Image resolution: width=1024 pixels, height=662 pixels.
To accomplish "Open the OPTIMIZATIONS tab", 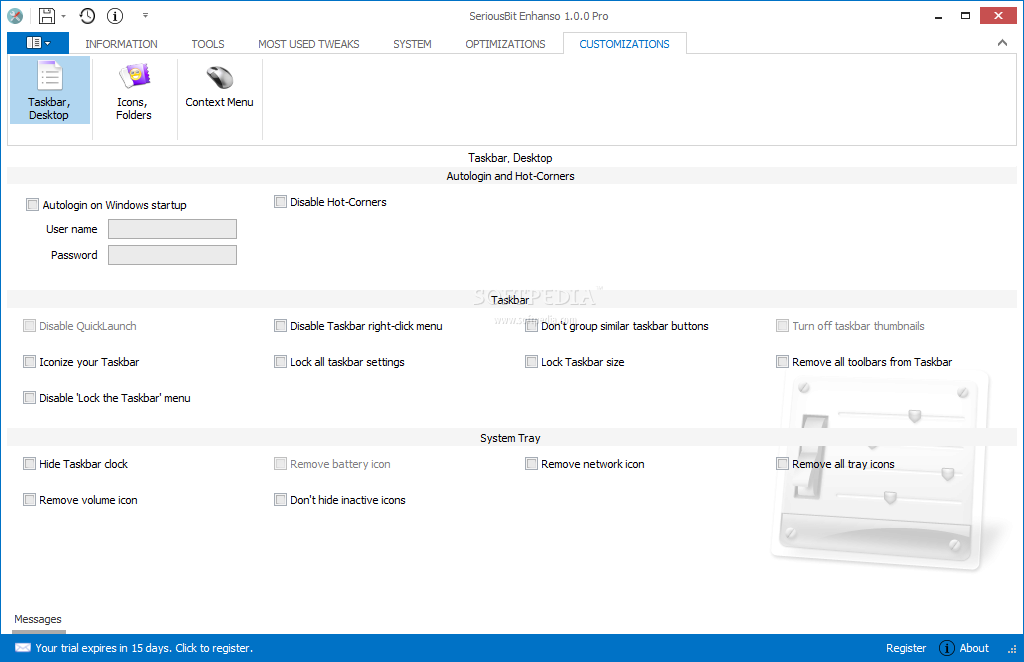I will 505,44.
